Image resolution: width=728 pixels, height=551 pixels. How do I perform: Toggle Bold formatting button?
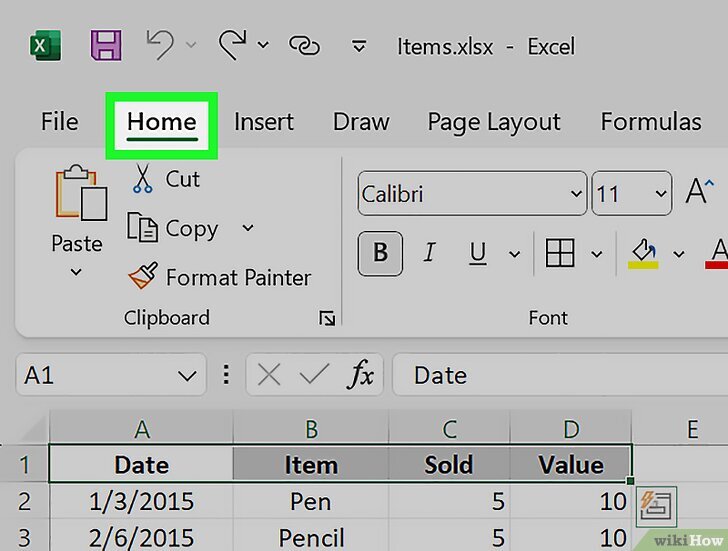(380, 253)
